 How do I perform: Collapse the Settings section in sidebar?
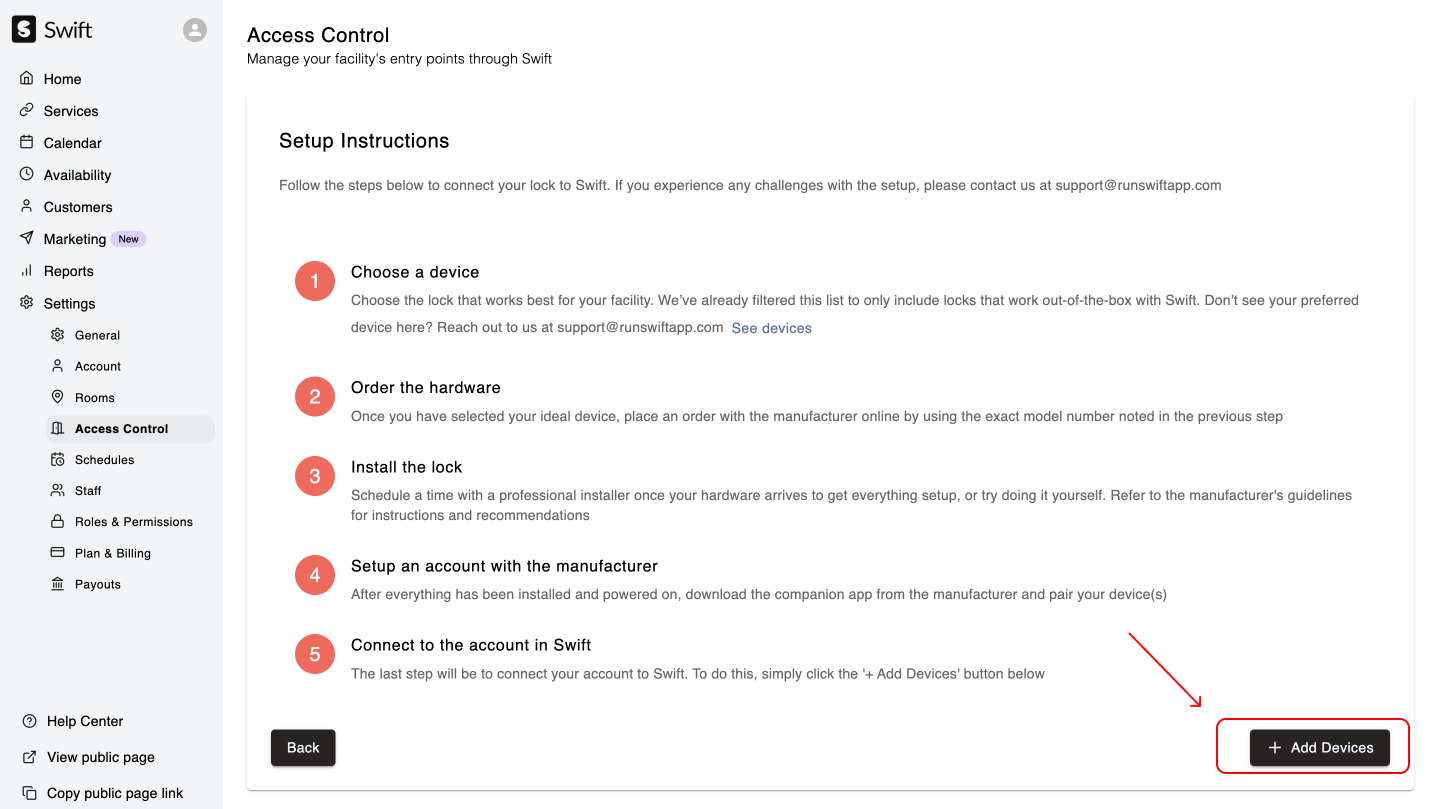[69, 303]
